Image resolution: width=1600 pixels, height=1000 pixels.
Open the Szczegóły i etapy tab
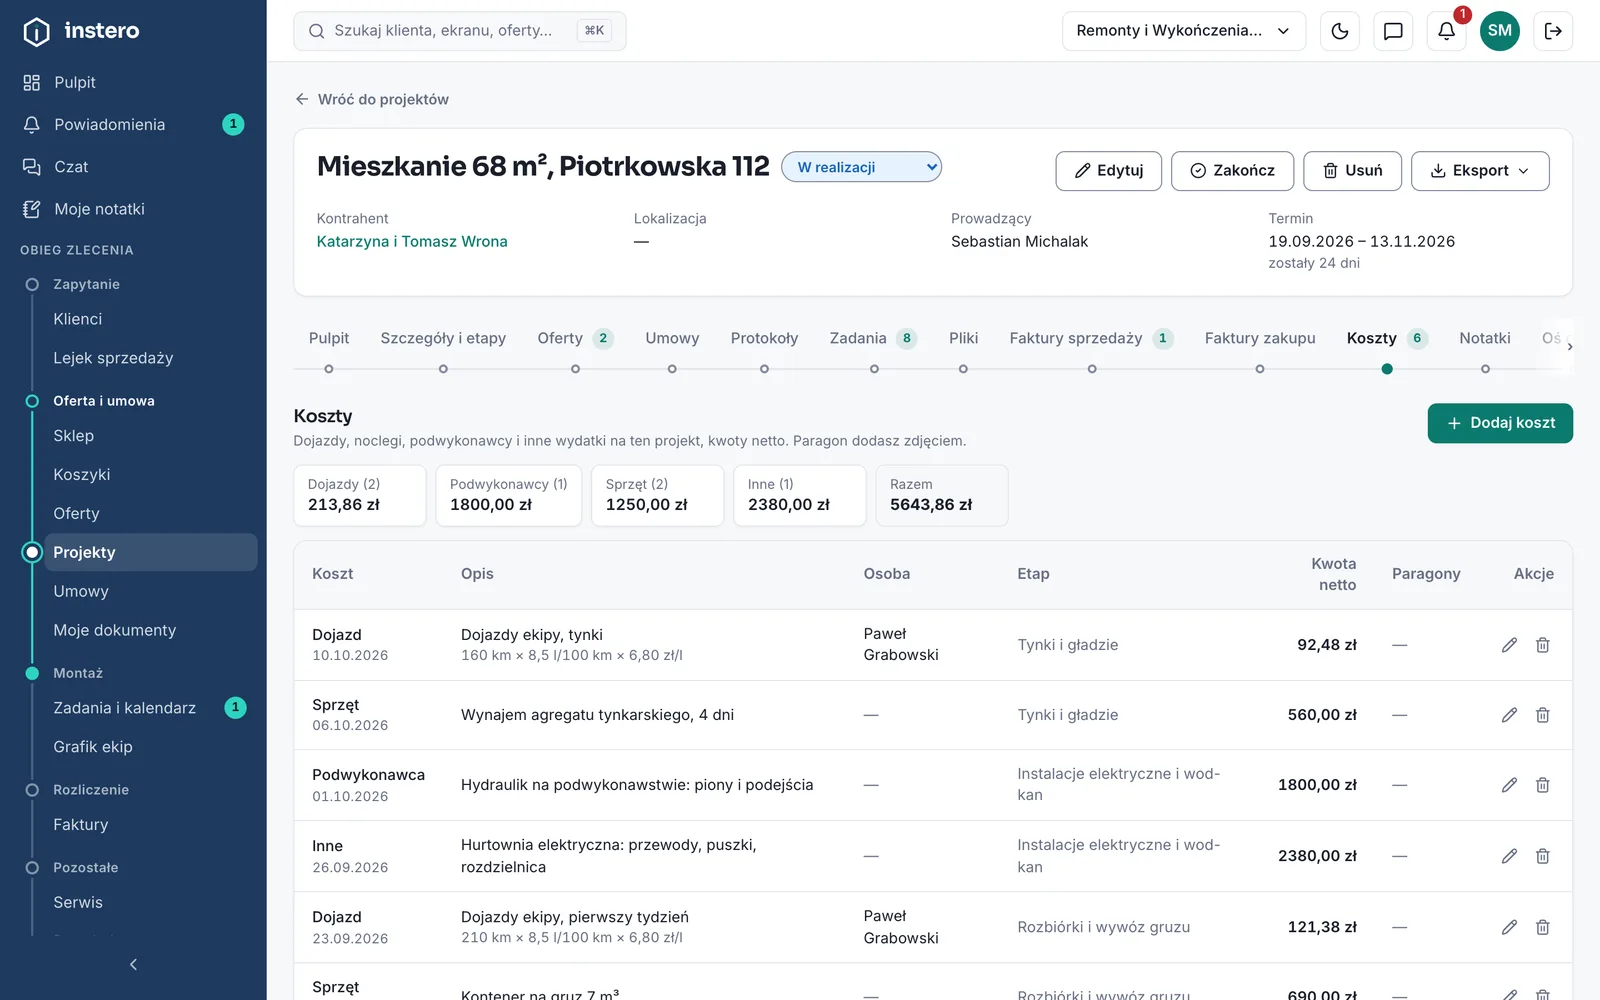pyautogui.click(x=443, y=338)
